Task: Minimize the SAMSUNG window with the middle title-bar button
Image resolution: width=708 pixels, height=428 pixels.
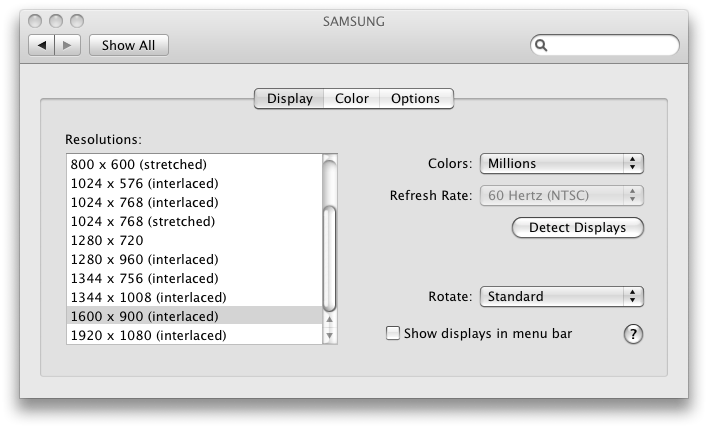Action: (56, 21)
